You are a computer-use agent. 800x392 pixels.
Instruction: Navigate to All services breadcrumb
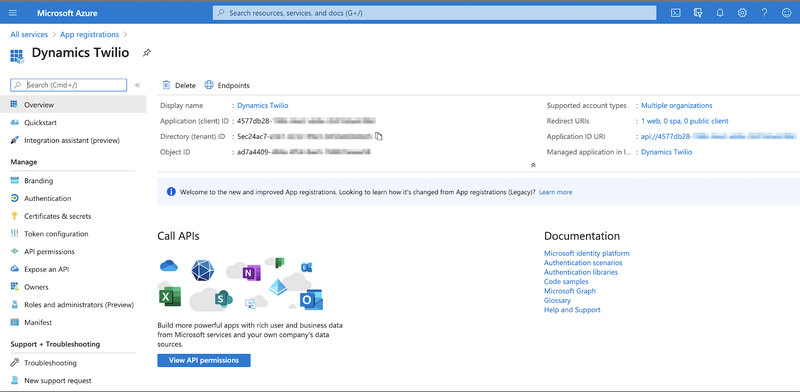29,34
